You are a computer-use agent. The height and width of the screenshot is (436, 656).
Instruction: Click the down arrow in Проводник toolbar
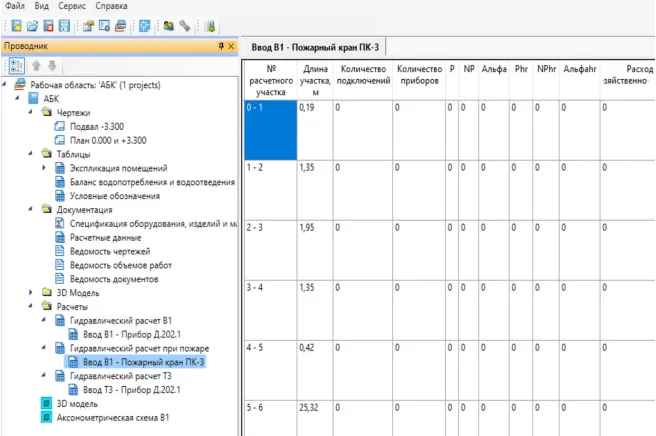click(52, 66)
